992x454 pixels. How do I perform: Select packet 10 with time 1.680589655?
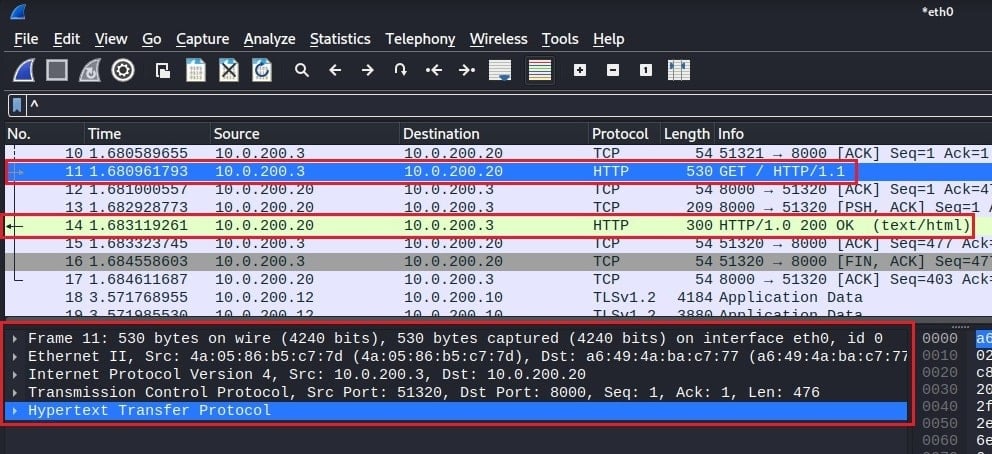click(499, 154)
